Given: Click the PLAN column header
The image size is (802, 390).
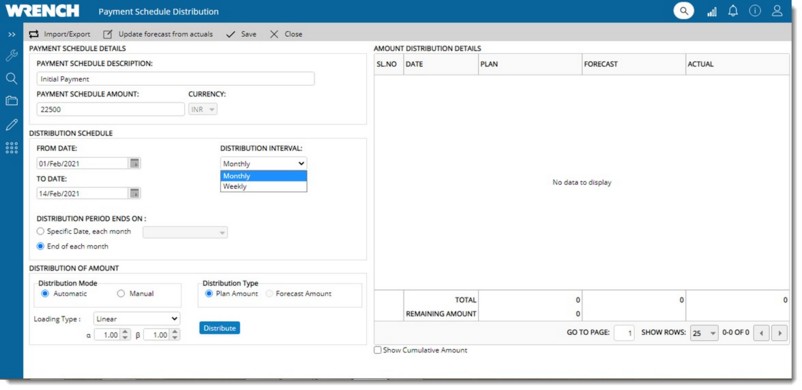Looking at the screenshot, I should (x=530, y=64).
